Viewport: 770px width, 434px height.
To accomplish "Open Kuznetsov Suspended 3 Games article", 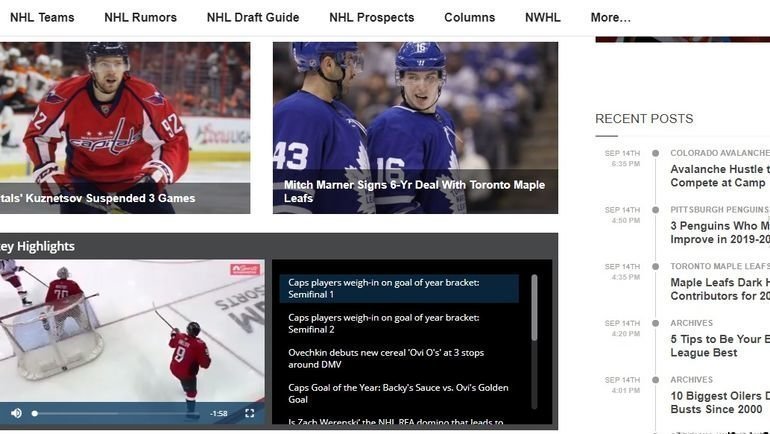I will point(125,128).
